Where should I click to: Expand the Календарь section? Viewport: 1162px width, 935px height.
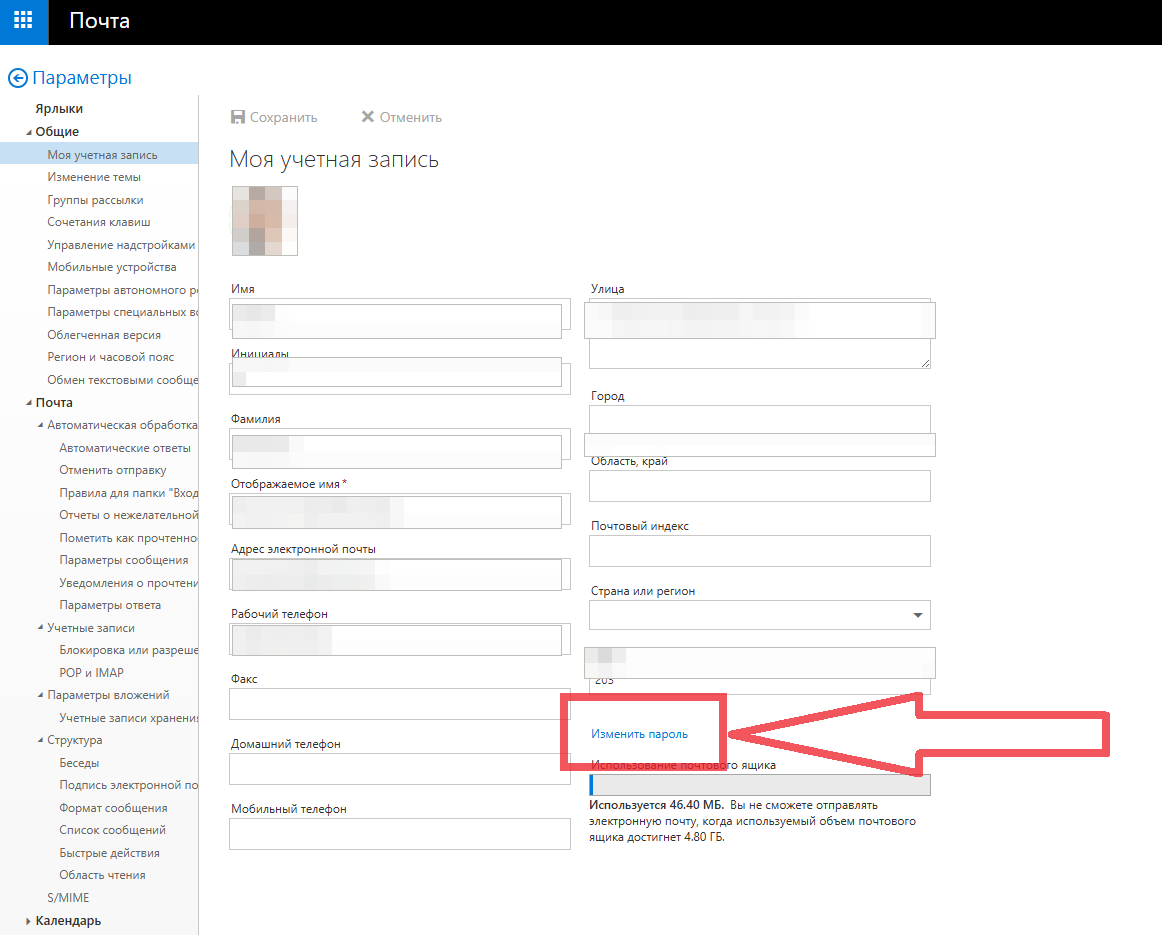coord(29,921)
